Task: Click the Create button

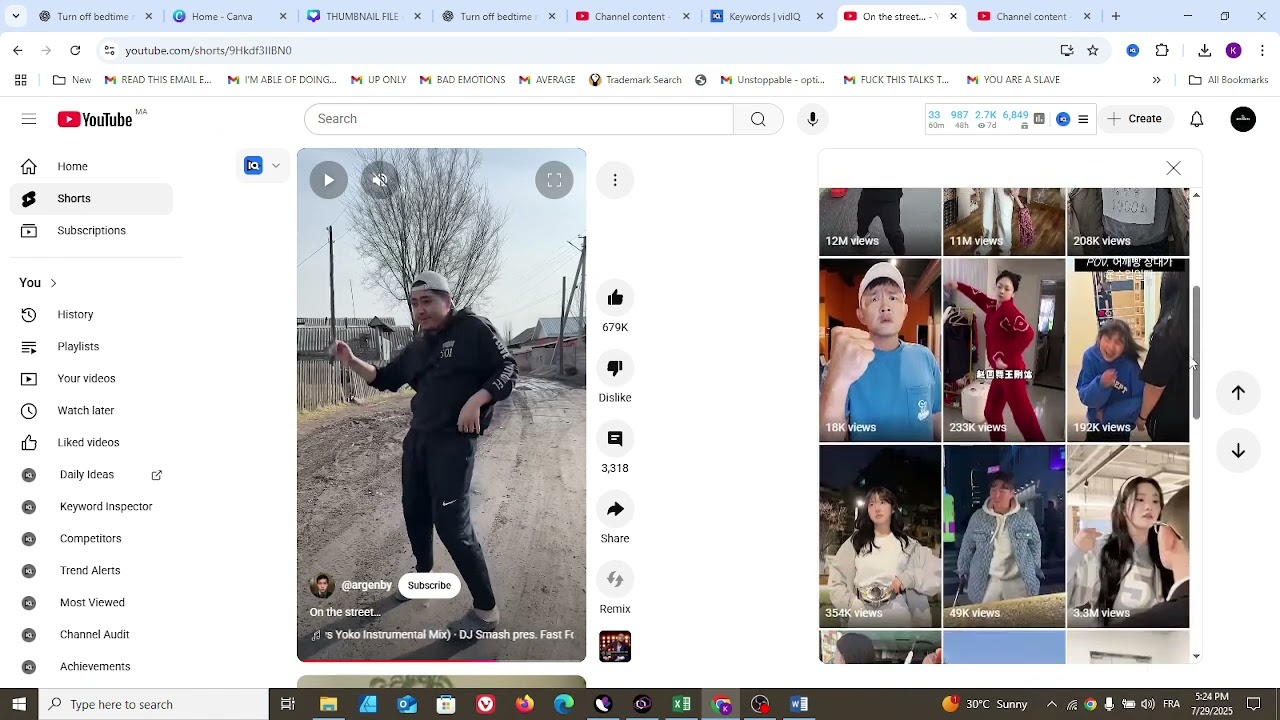Action: (1134, 119)
